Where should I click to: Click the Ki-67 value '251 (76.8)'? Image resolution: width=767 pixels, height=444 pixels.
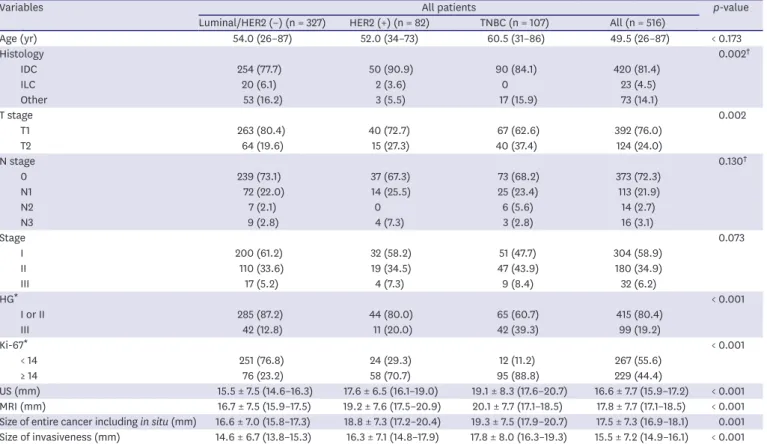[261, 360]
